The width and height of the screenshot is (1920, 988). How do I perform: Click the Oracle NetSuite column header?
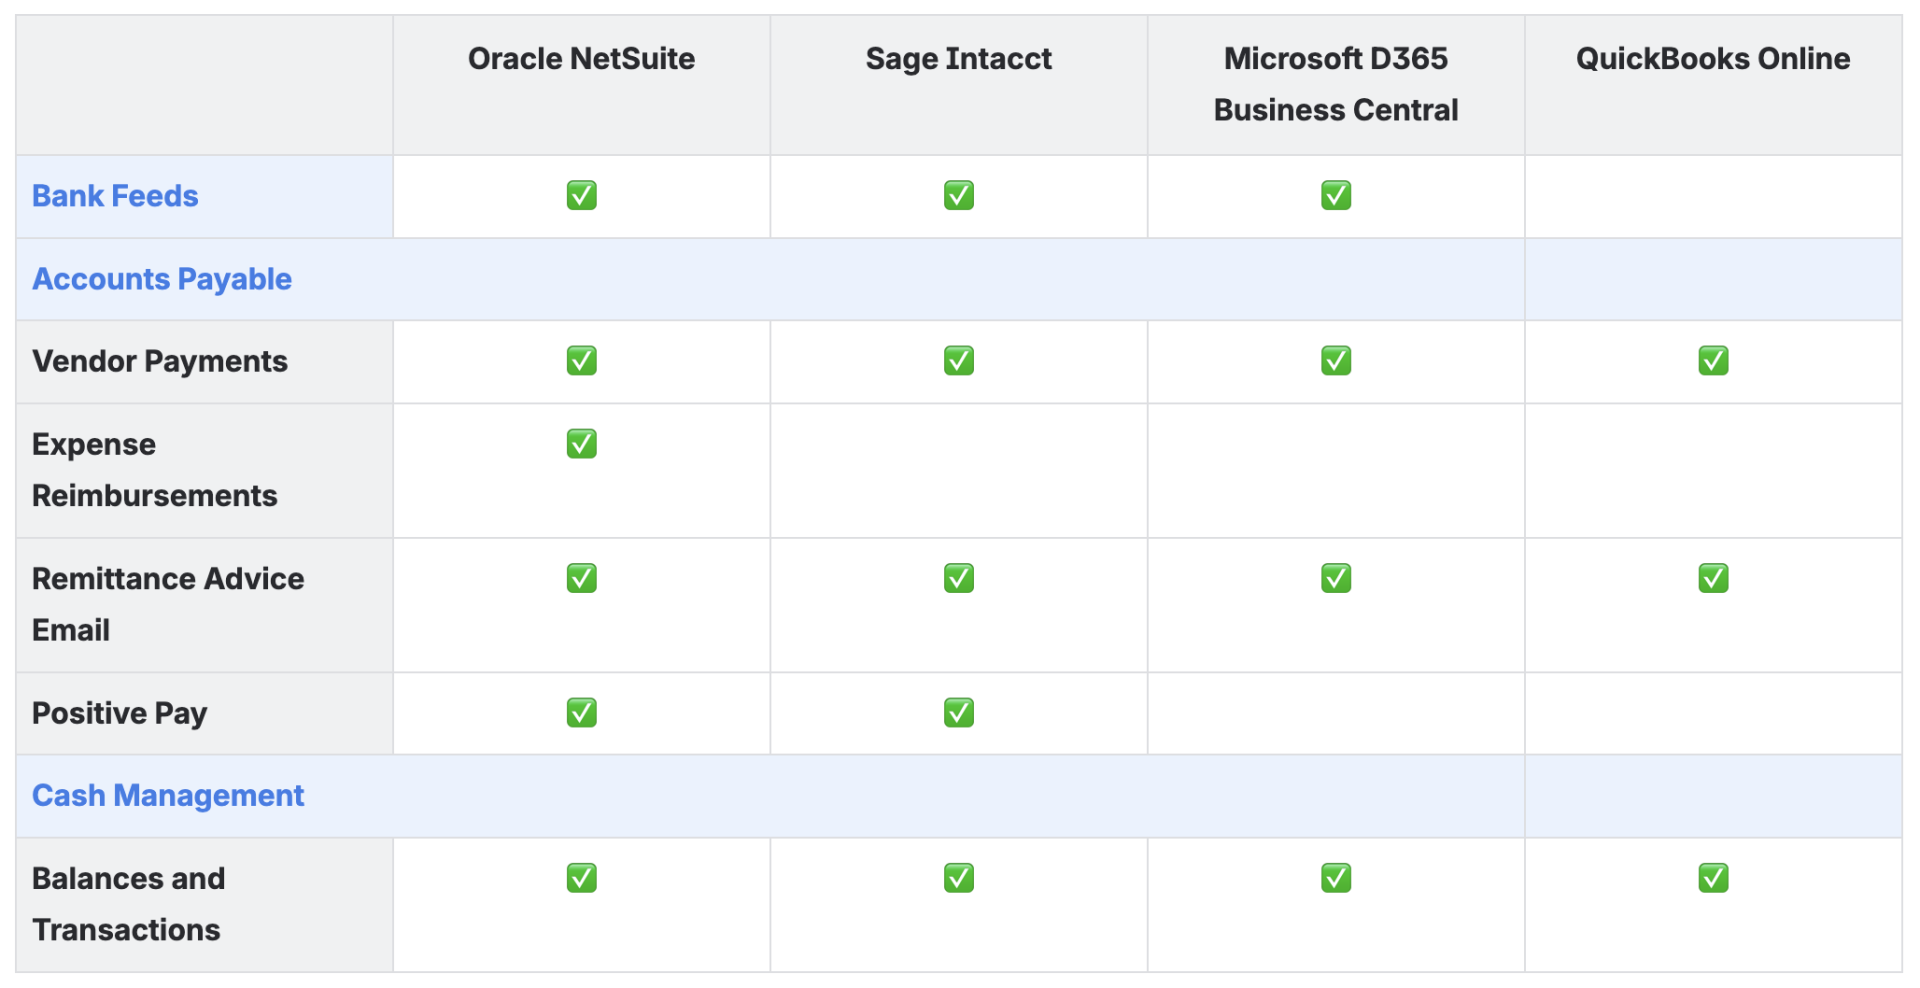581,59
